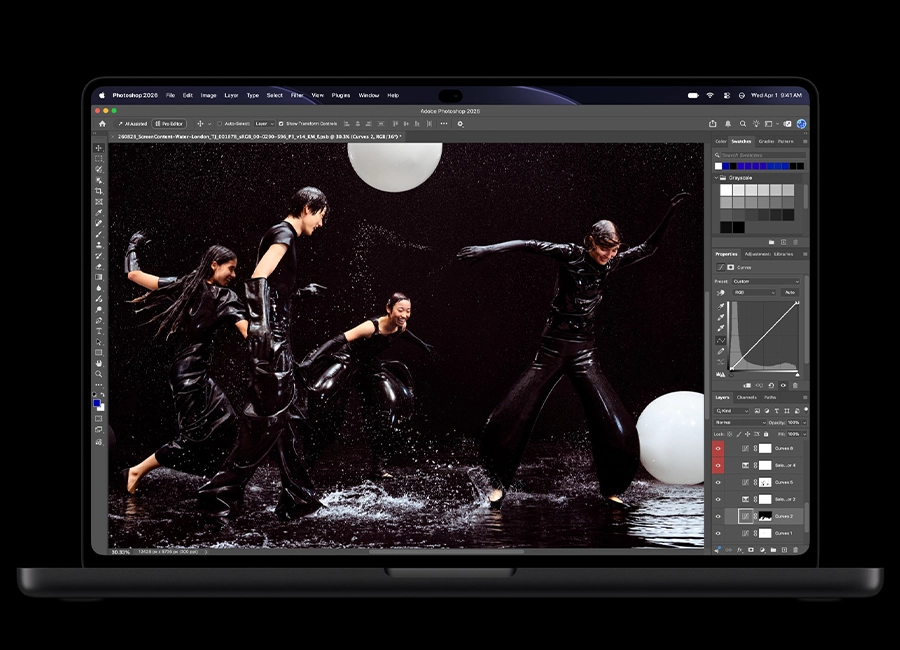Screen dimensions: 900x650
Task: Select the pencil draw curve tool
Action: (x=721, y=351)
